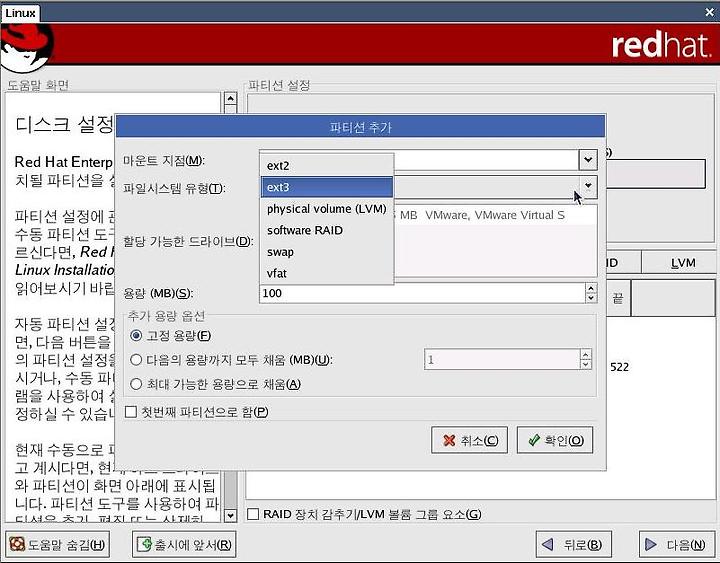The height and width of the screenshot is (563, 720).
Task: Click the red X icon on cancel button
Action: click(x=449, y=440)
